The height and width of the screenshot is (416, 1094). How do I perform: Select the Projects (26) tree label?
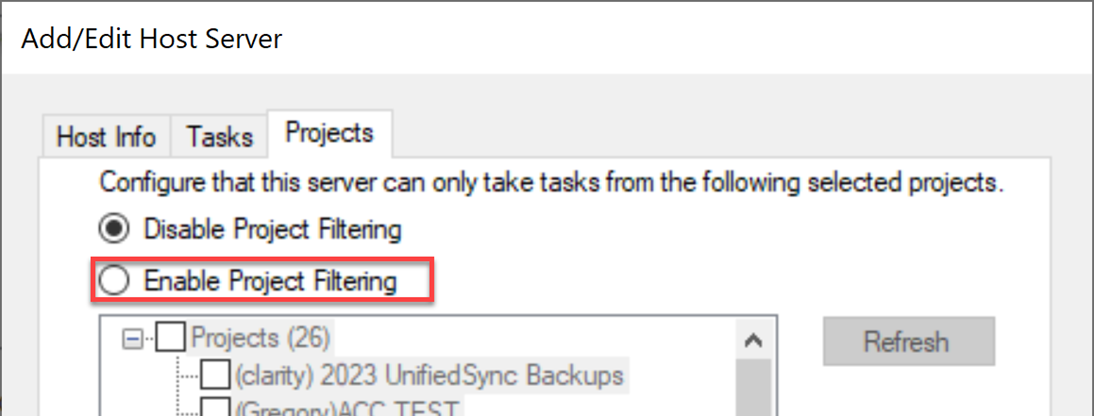pyautogui.click(x=260, y=338)
